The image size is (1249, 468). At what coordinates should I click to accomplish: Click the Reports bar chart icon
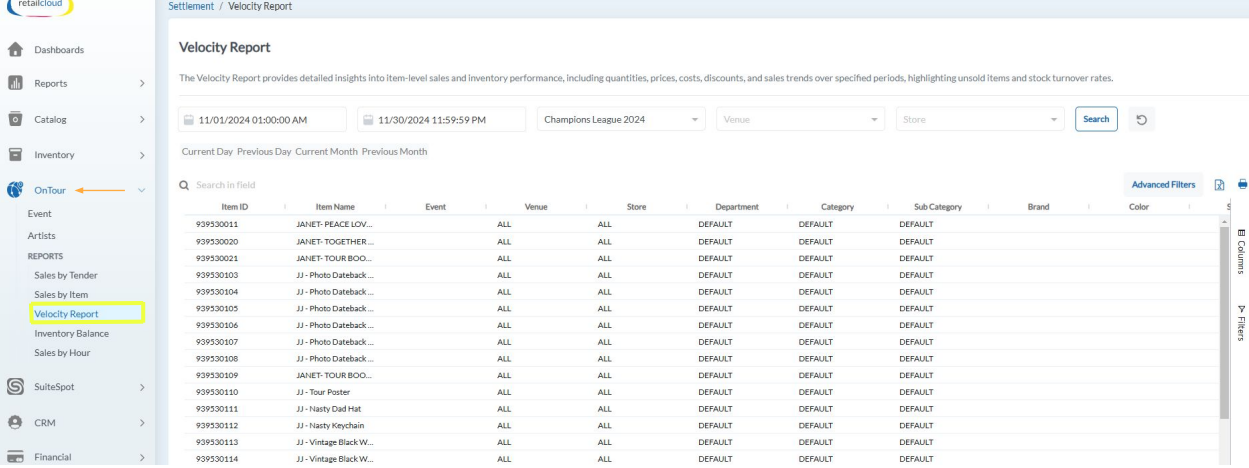click(15, 83)
